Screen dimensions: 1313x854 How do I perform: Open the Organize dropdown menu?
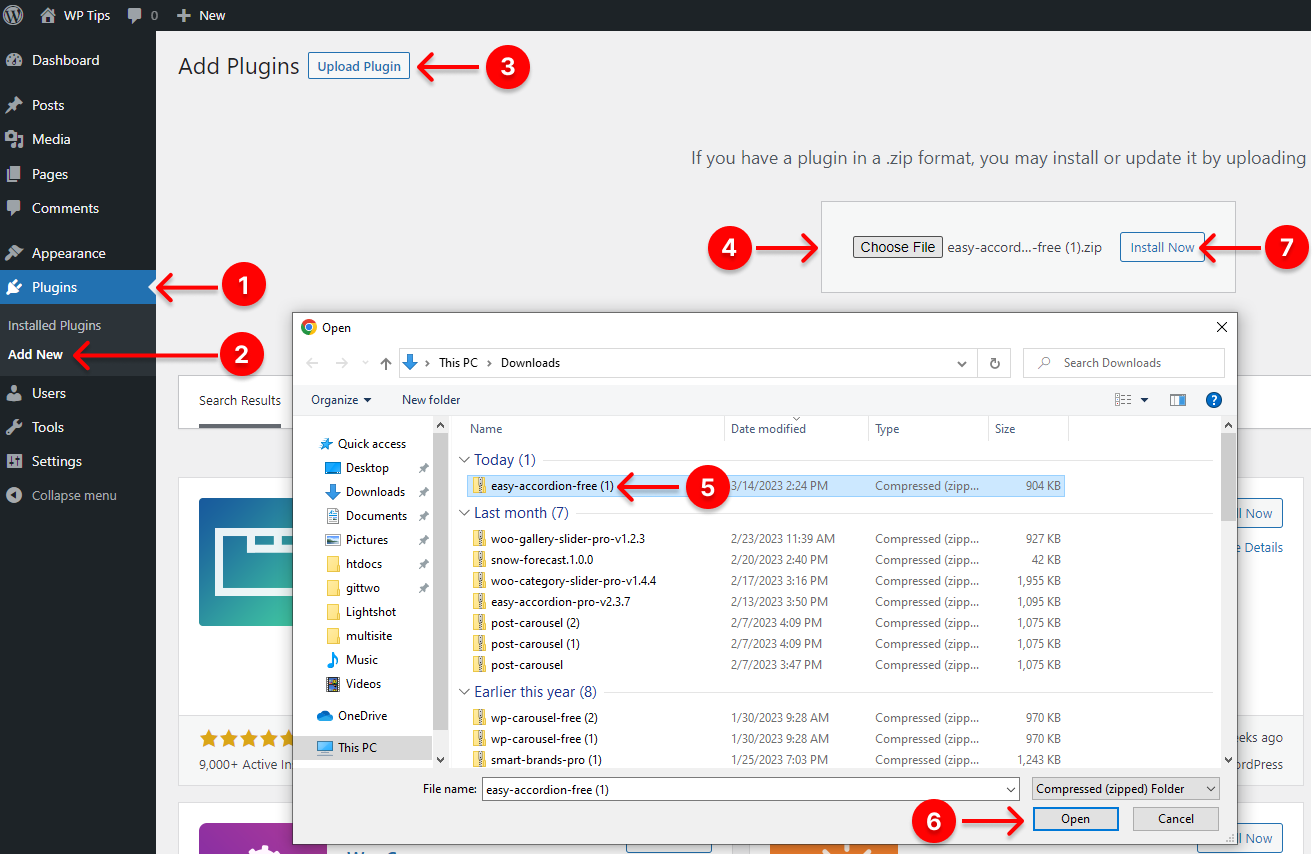[341, 400]
